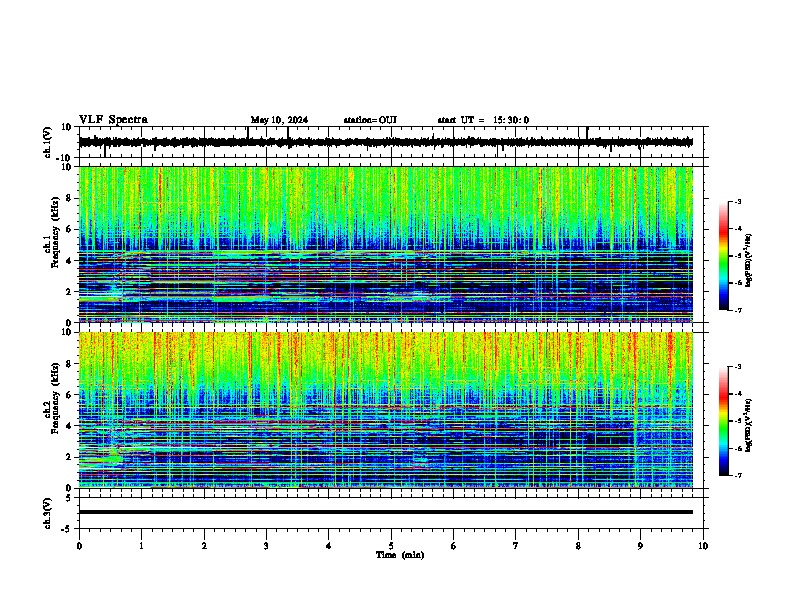Click the 'station=OUJ' label
This screenshot has height=612, width=792.
tap(370, 120)
